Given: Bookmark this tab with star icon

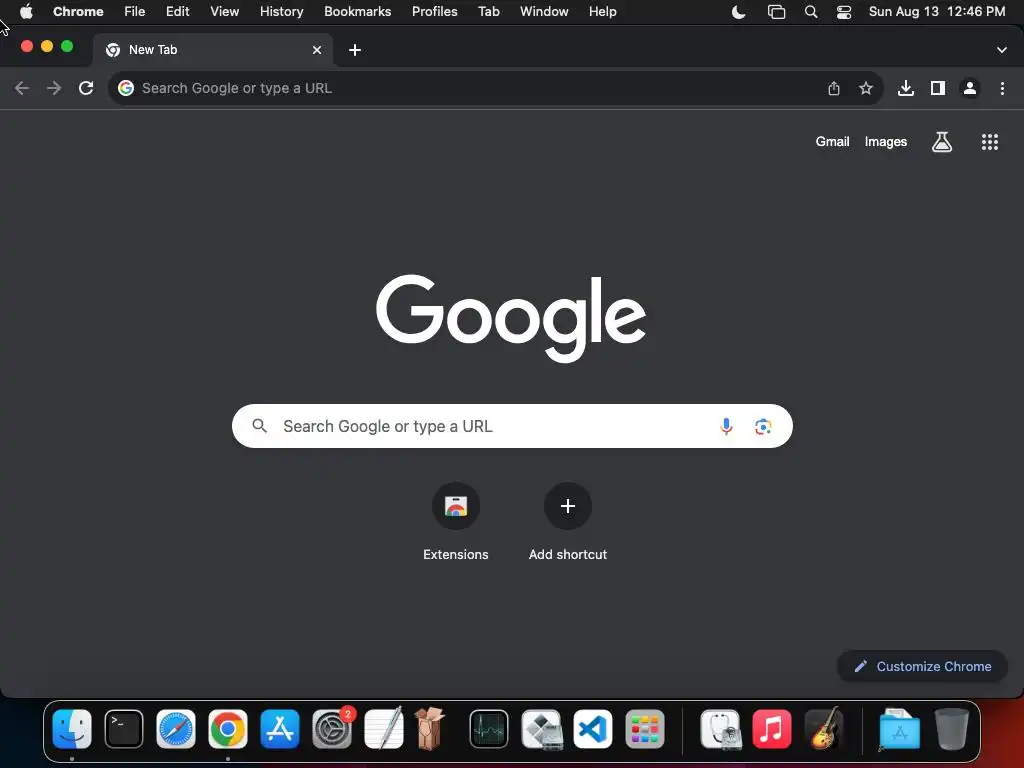Looking at the screenshot, I should click(866, 88).
